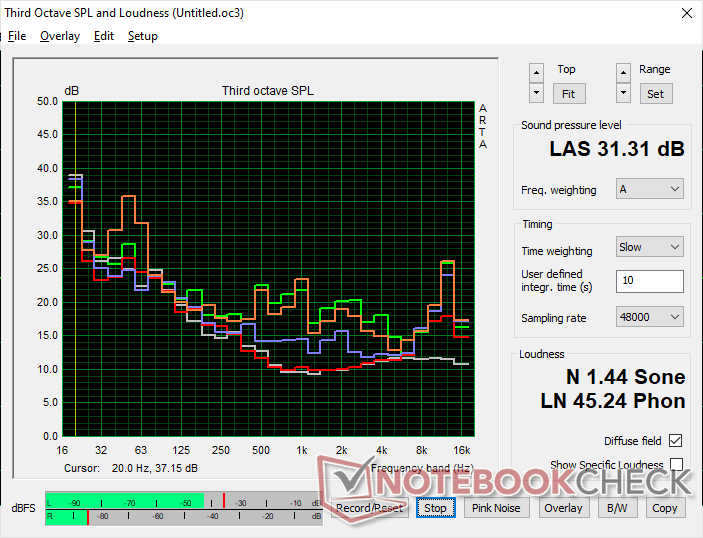The width and height of the screenshot is (703, 538).
Task: Click the Range up arrow
Action: (x=623, y=73)
